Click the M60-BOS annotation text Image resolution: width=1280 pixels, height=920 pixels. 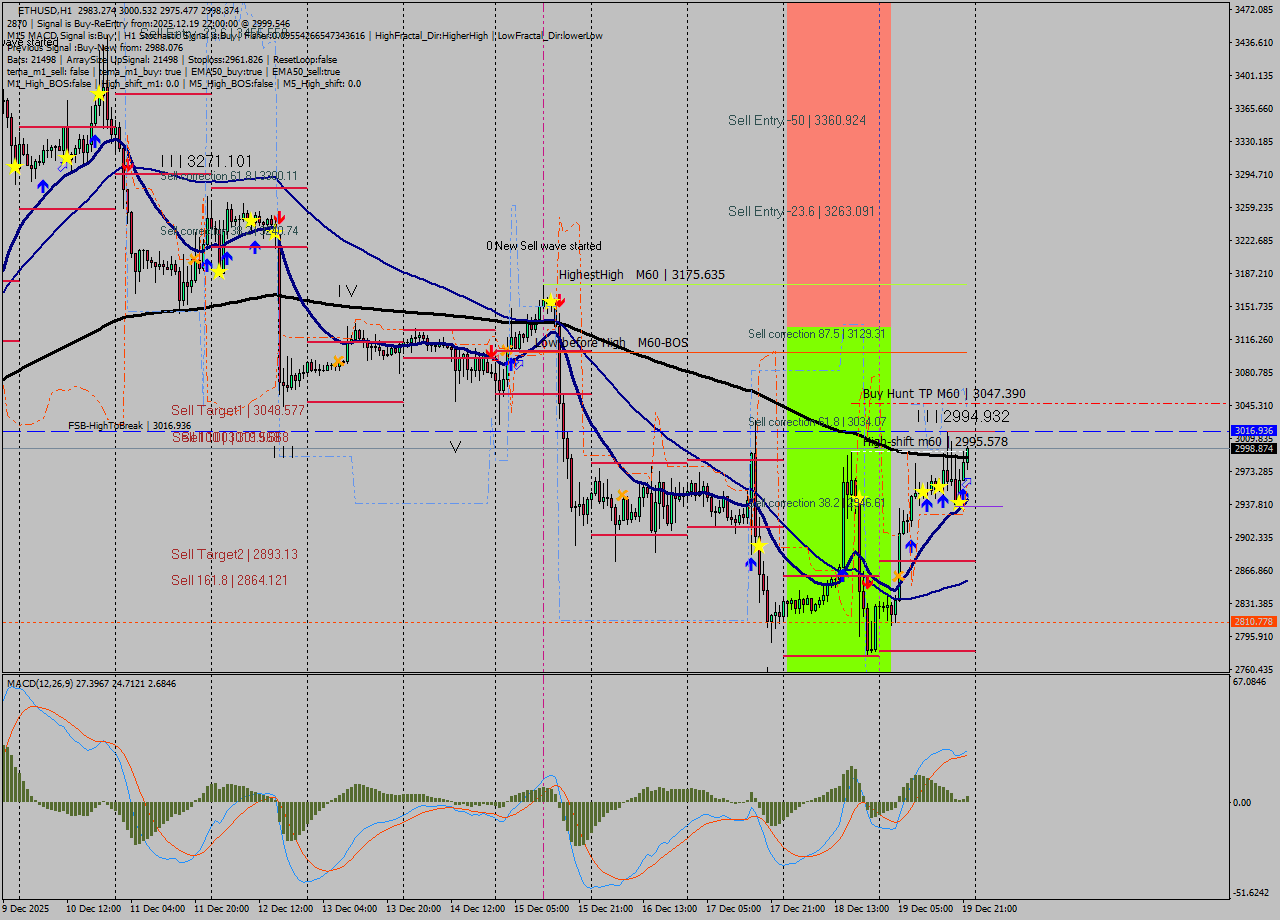[663, 342]
